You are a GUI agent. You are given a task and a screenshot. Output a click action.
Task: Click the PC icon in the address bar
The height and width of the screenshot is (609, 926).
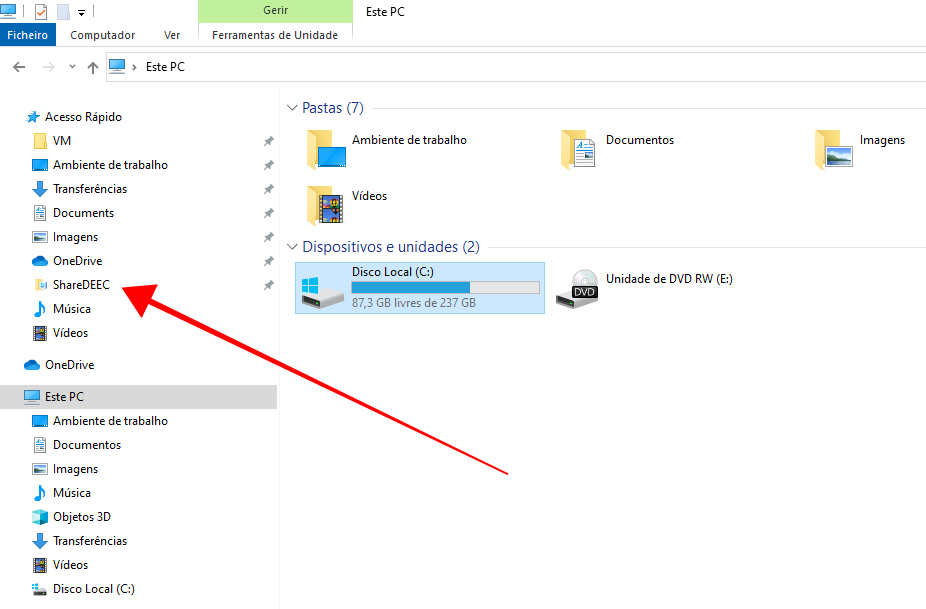coord(118,66)
